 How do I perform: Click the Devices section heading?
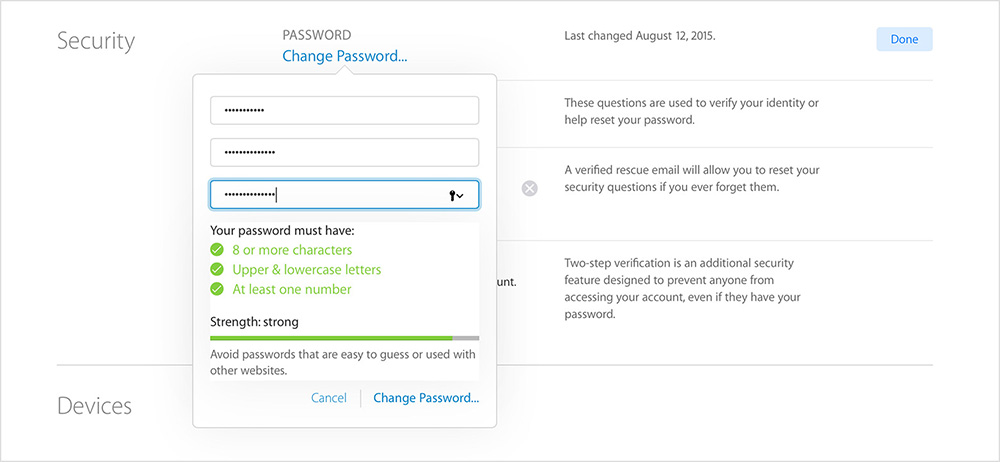(94, 406)
